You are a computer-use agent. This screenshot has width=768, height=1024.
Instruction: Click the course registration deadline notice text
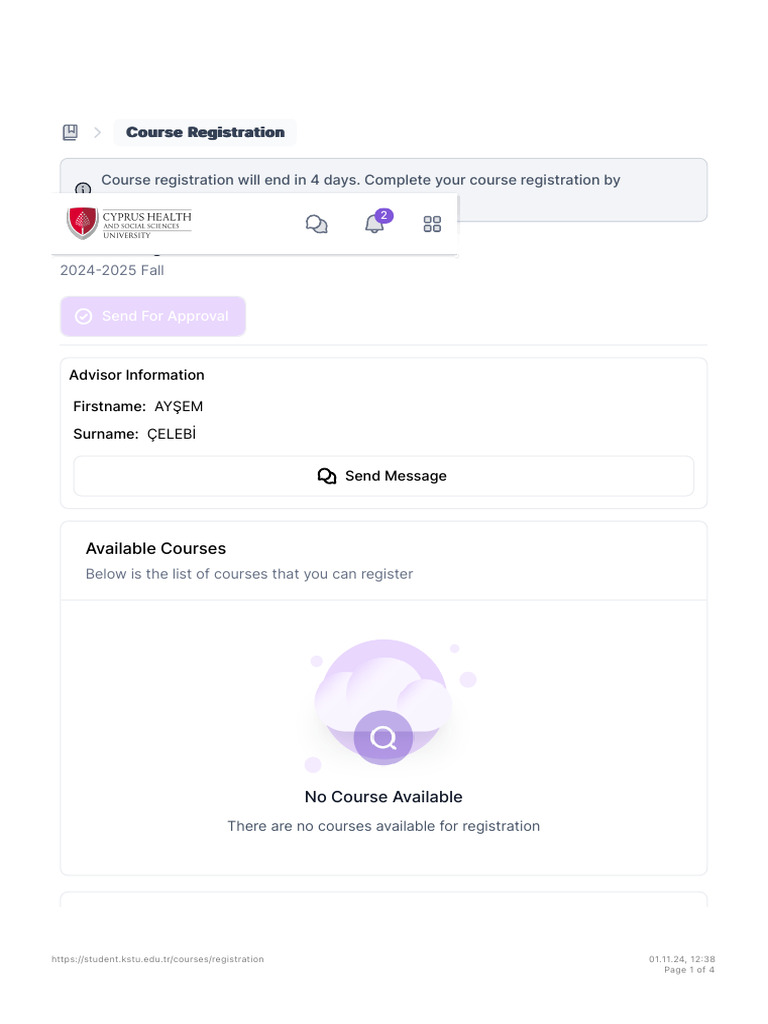pos(361,180)
